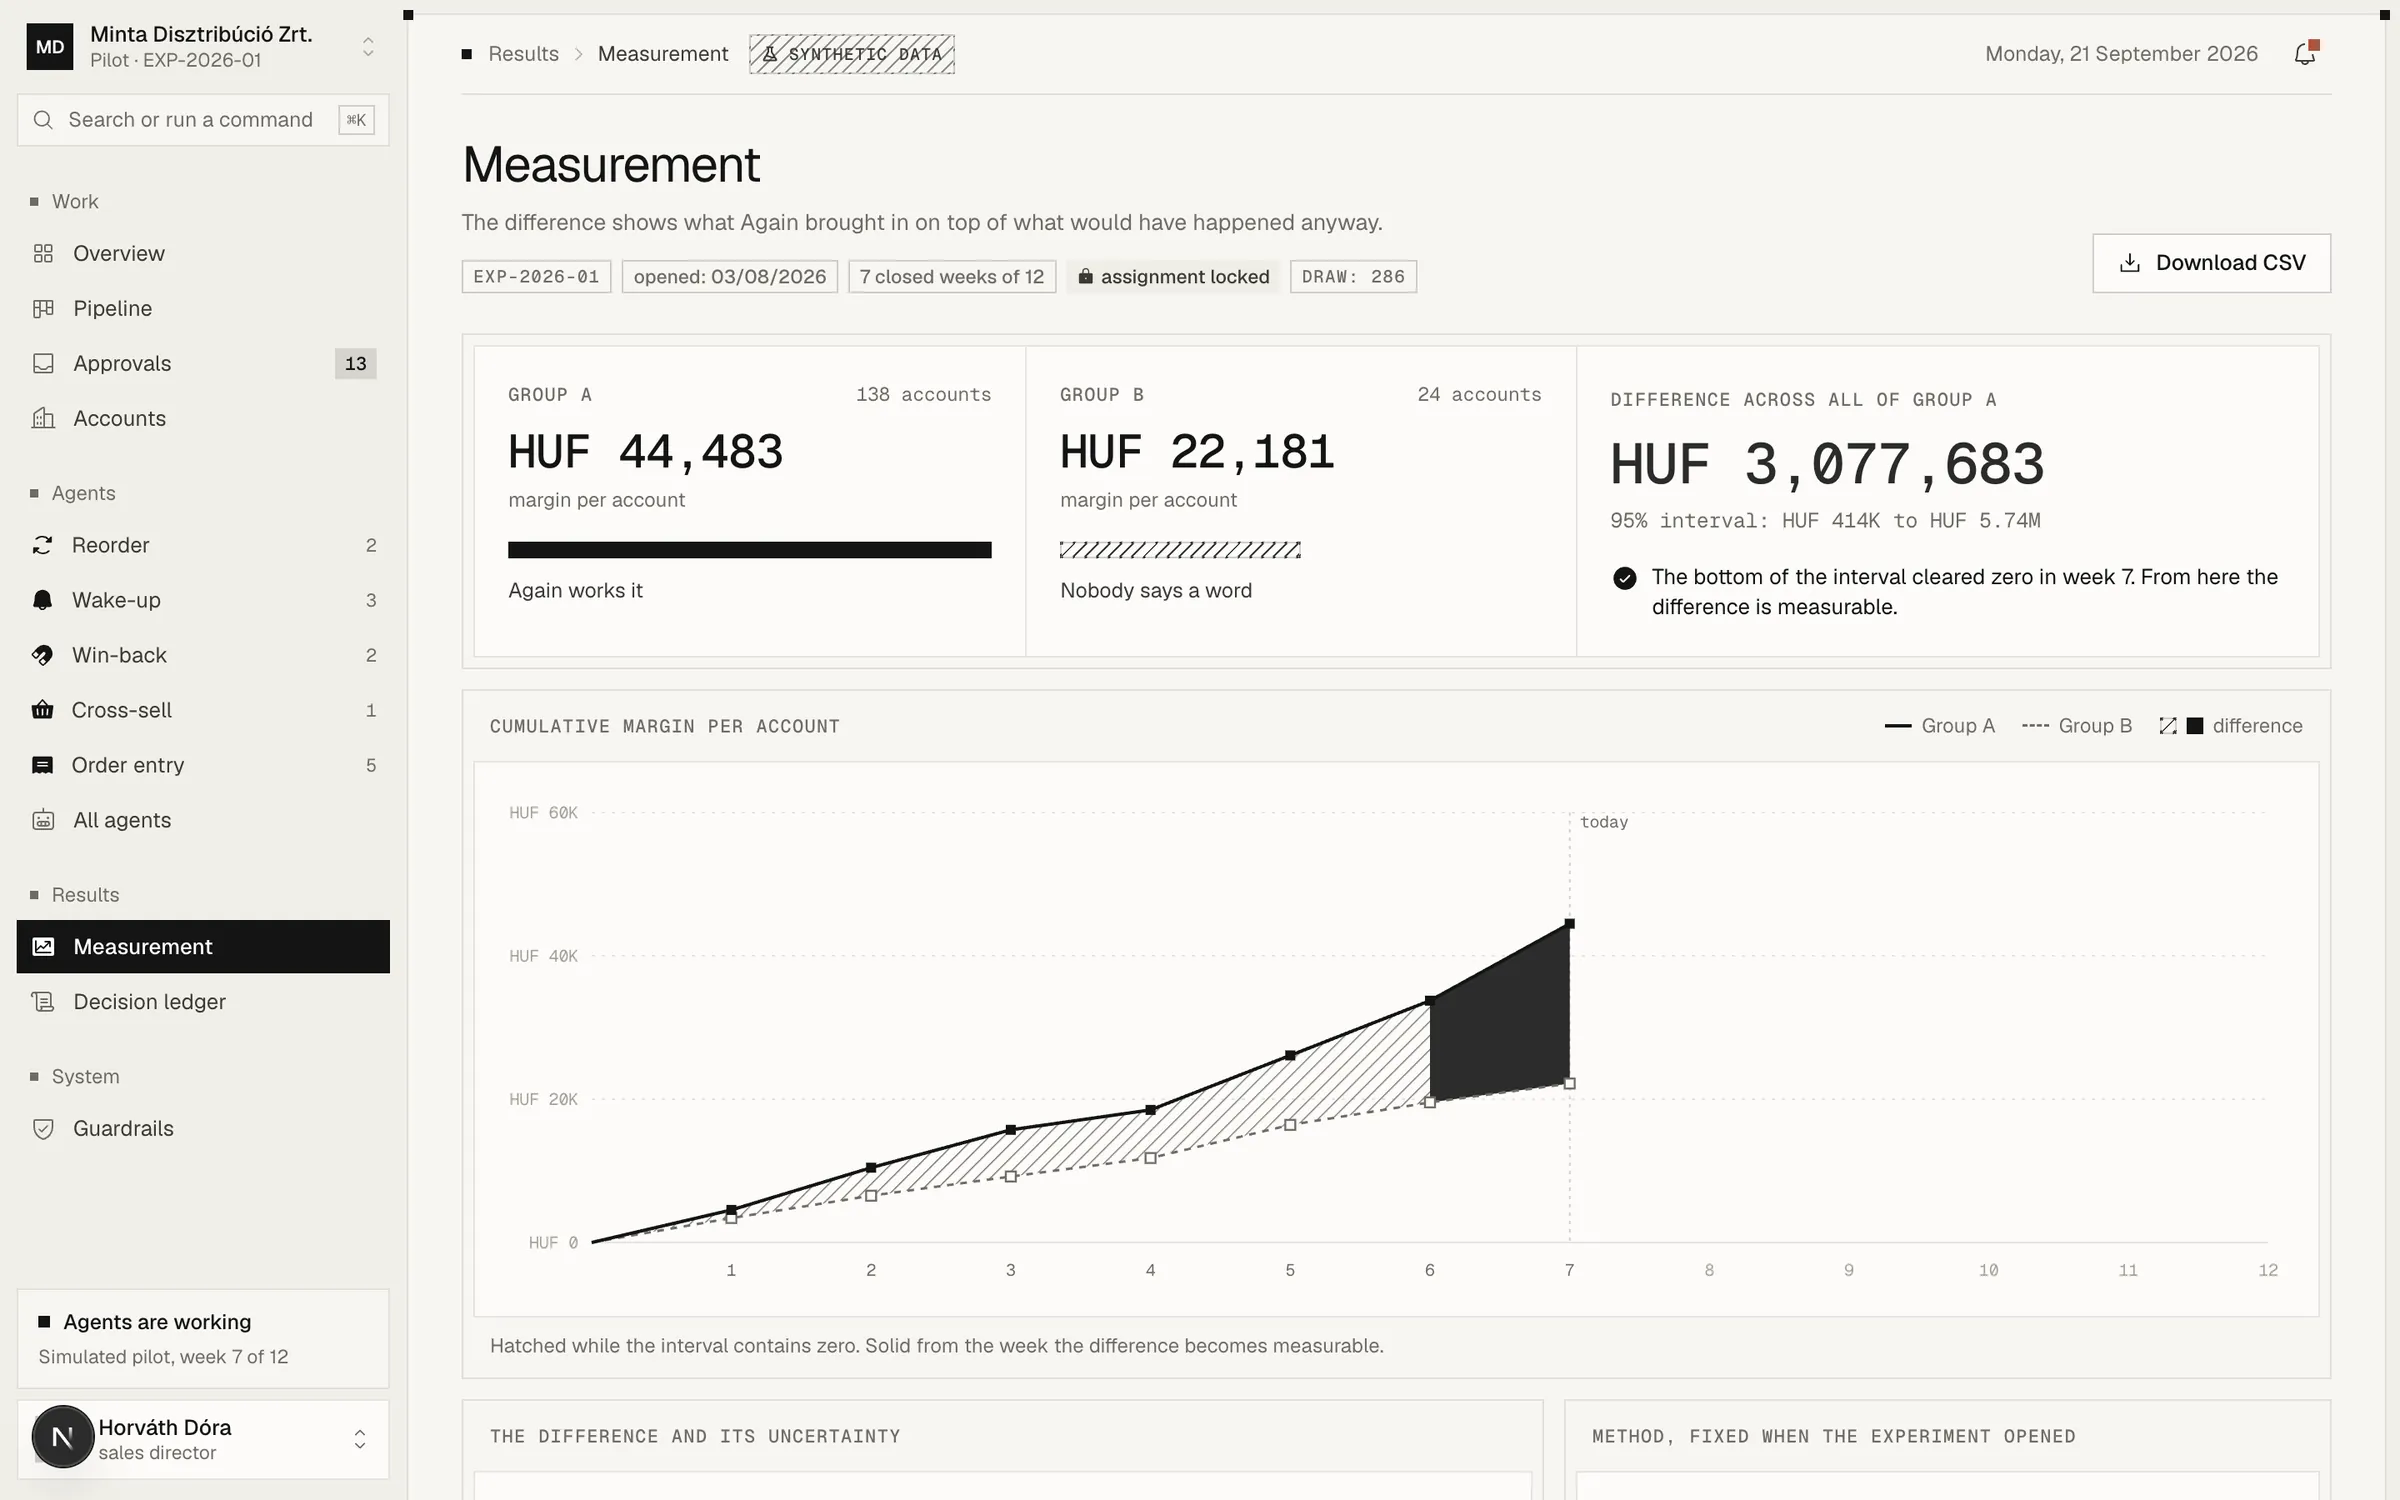Viewport: 2400px width, 1500px height.
Task: Click the Agents are working status card
Action: click(203, 1338)
